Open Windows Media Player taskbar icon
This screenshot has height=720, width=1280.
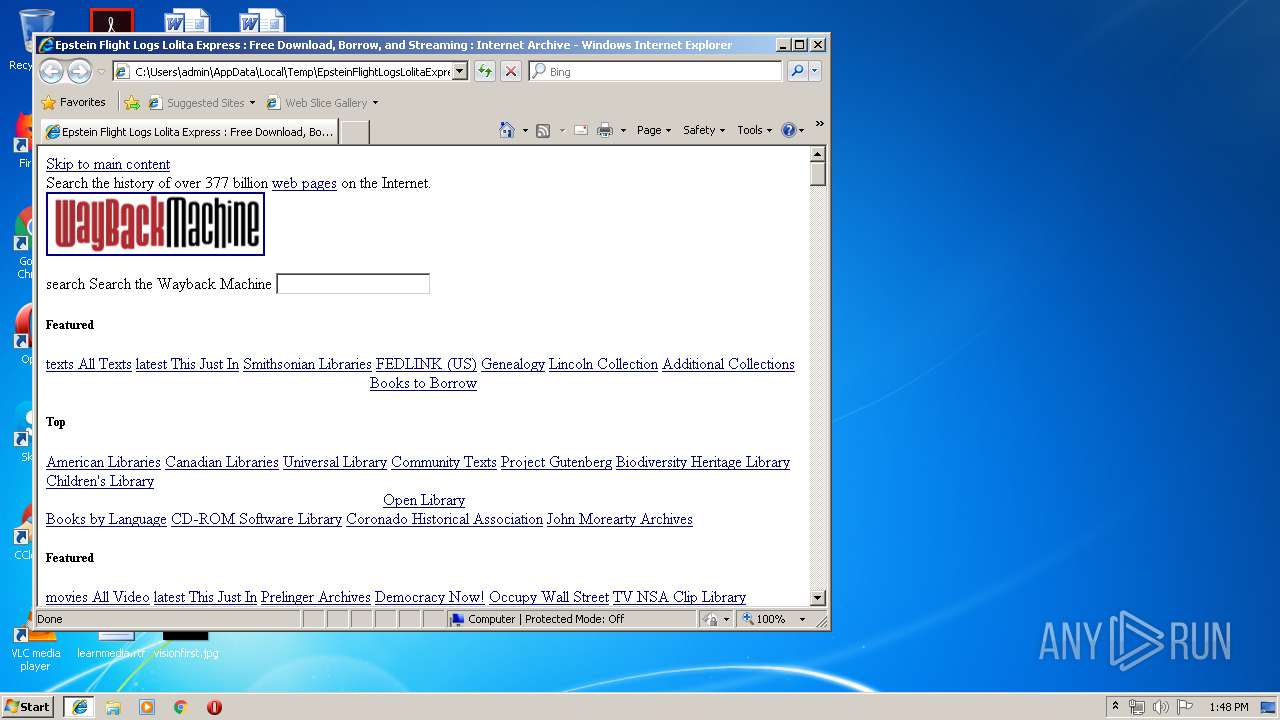(x=147, y=707)
